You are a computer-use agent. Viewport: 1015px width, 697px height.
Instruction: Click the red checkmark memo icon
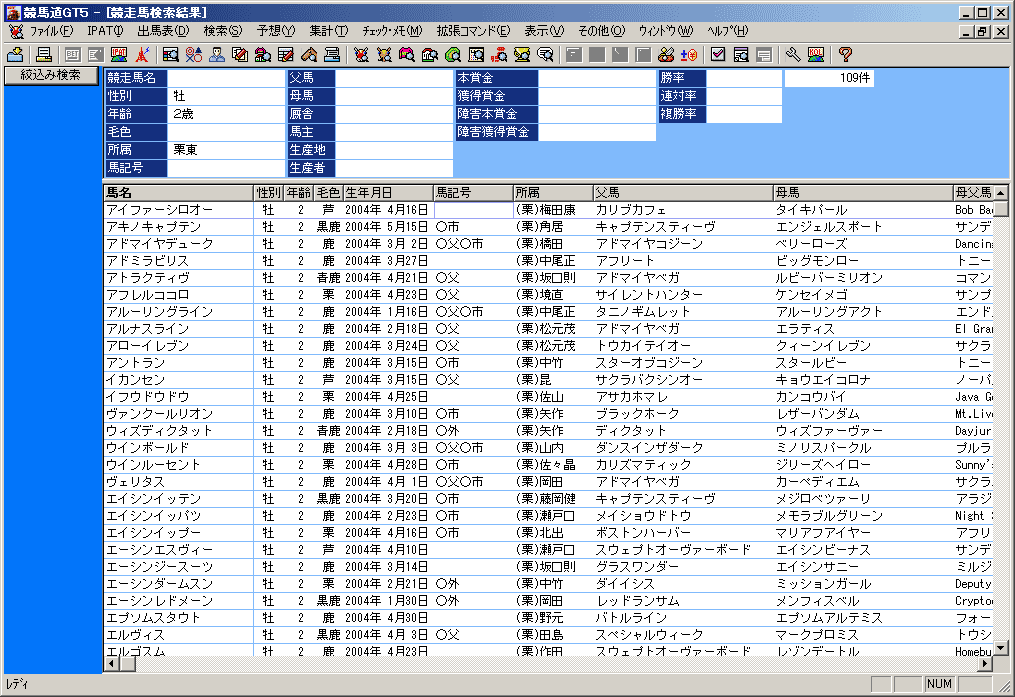[x=718, y=54]
